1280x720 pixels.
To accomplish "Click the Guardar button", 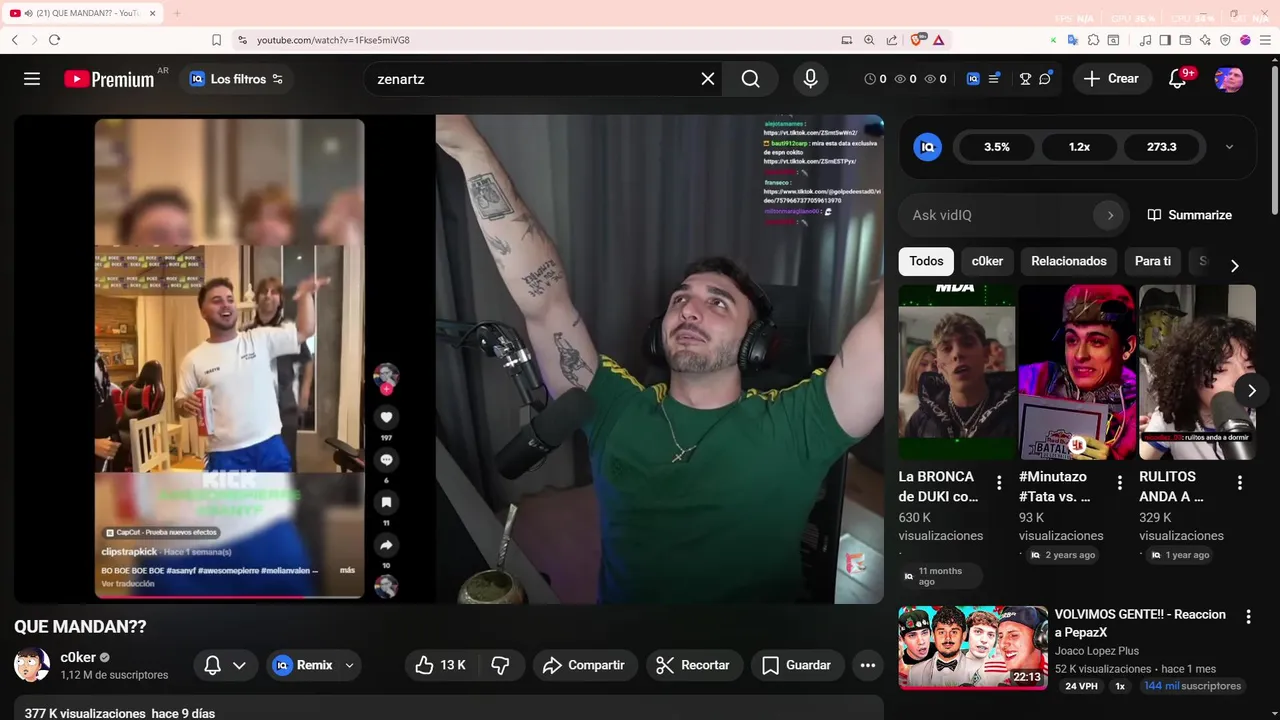I will coord(796,665).
